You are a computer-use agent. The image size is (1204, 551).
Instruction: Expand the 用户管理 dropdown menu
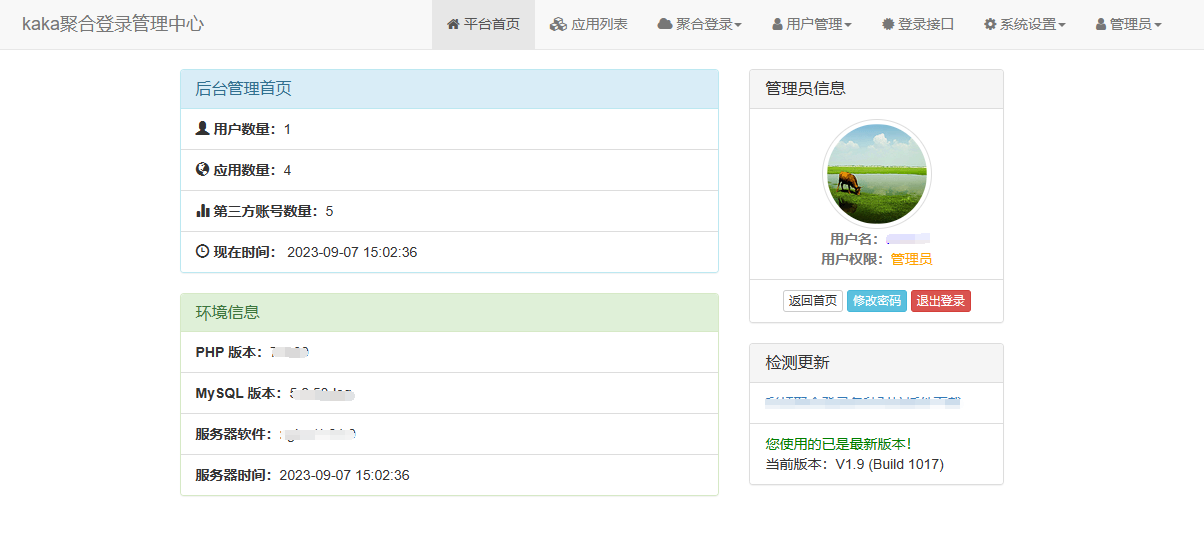click(812, 24)
